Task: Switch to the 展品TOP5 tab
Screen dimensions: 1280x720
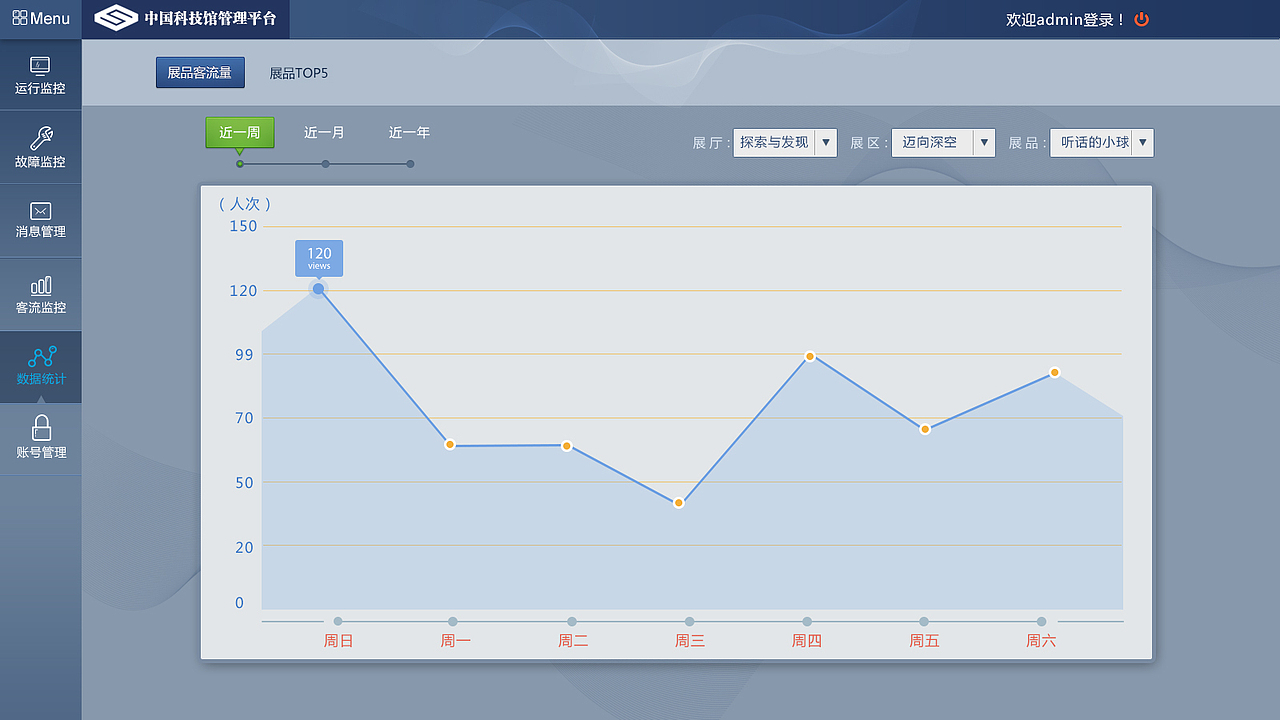Action: 299,73
